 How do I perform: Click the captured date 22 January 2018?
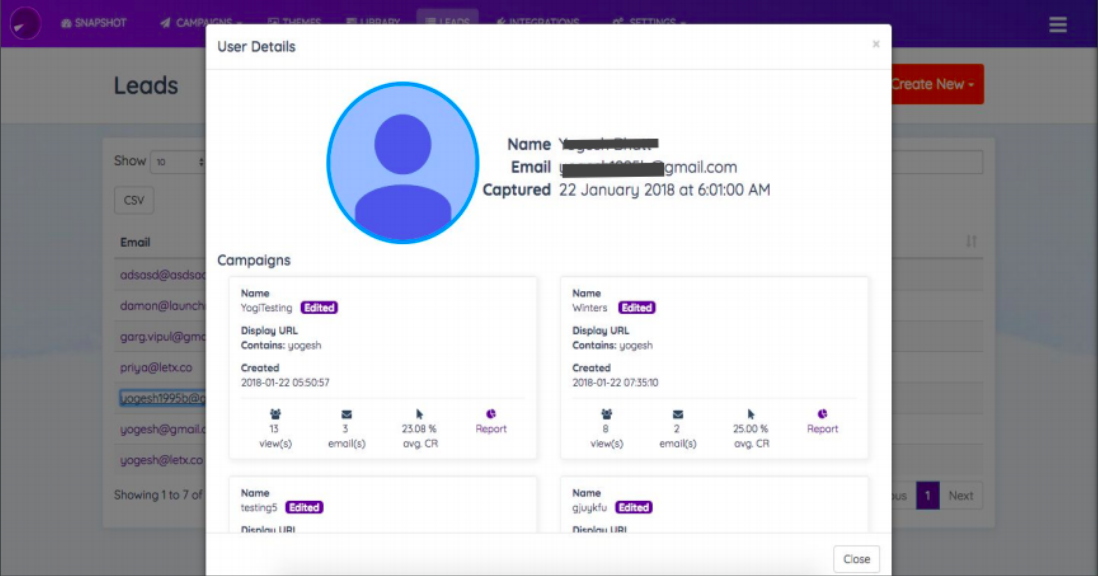pyautogui.click(x=665, y=190)
